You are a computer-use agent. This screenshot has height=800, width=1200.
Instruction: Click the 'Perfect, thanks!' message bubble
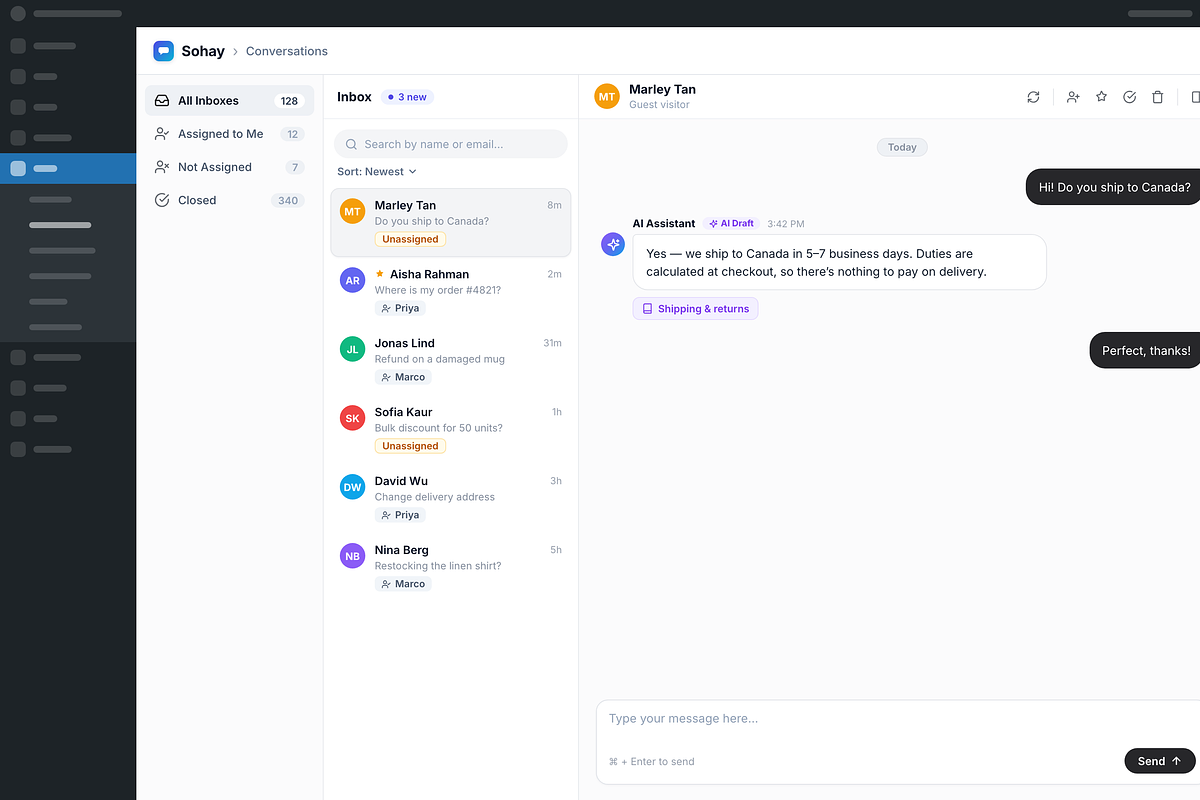pyautogui.click(x=1144, y=351)
